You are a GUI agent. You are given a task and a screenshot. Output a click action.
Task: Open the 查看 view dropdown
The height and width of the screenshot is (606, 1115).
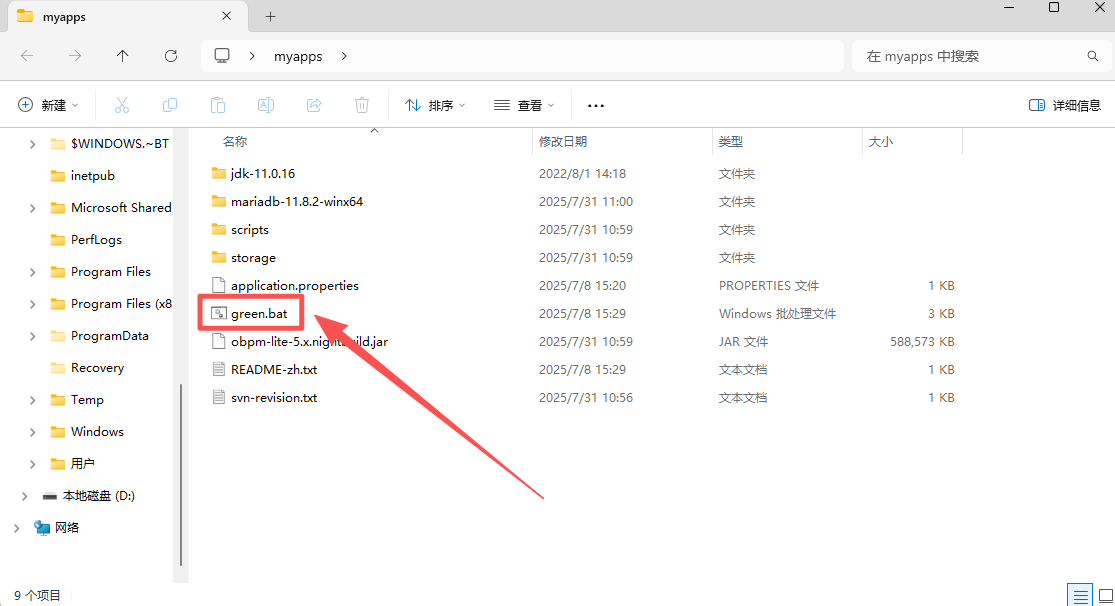point(523,105)
